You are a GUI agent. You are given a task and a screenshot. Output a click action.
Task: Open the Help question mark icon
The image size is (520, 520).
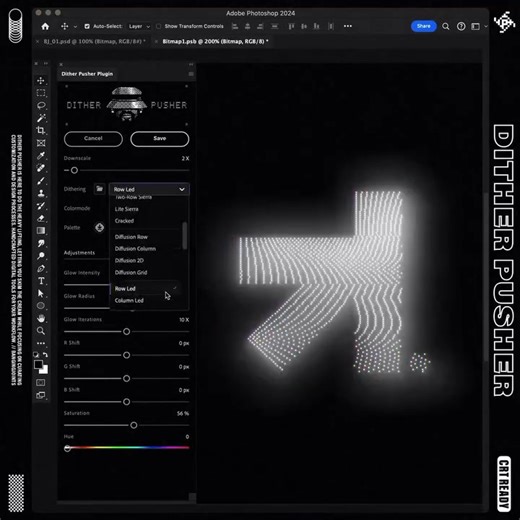coord(461,26)
